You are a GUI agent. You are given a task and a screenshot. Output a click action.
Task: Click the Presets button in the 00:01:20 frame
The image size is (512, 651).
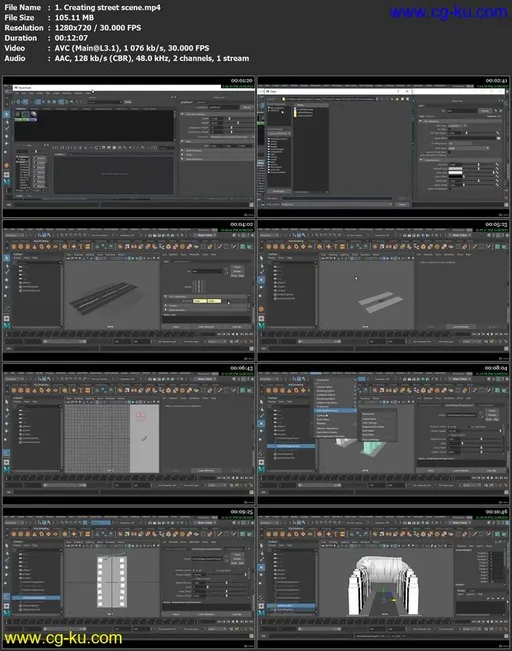247,107
